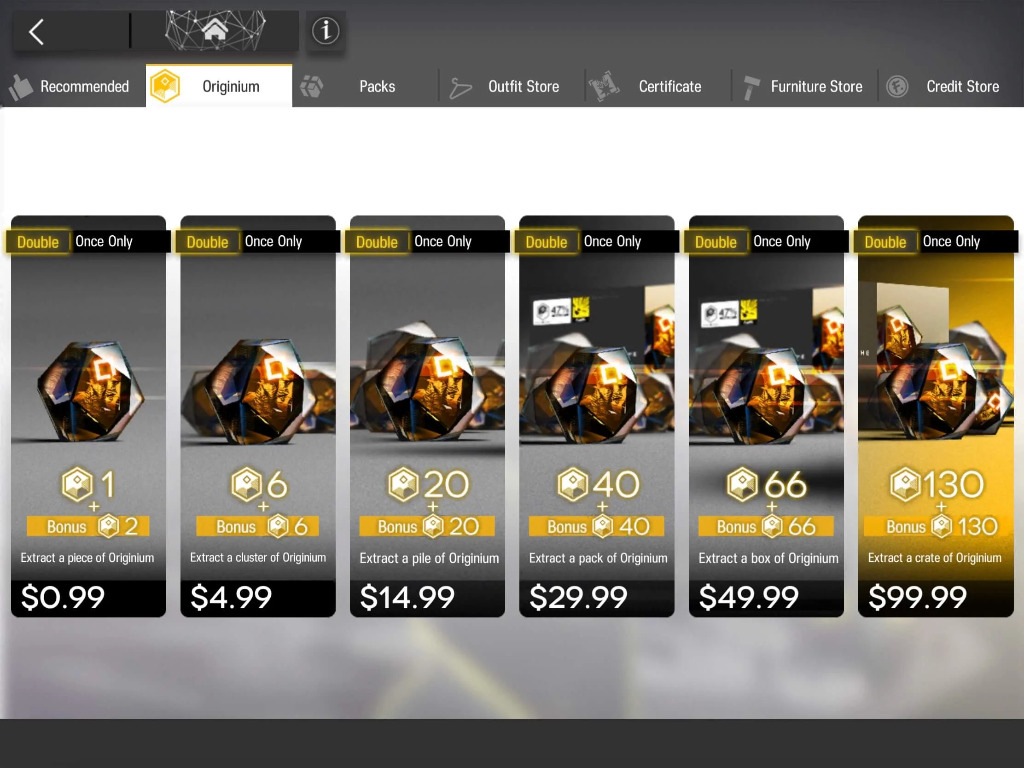Screen dimensions: 1024x768
Task: Go back with the arrow icon
Action: 37,31
